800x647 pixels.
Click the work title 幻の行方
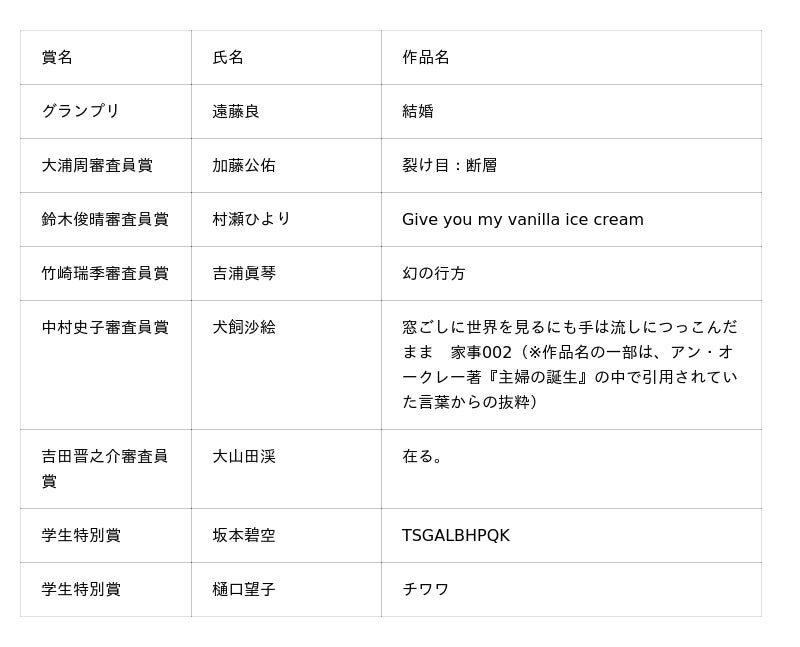(434, 274)
